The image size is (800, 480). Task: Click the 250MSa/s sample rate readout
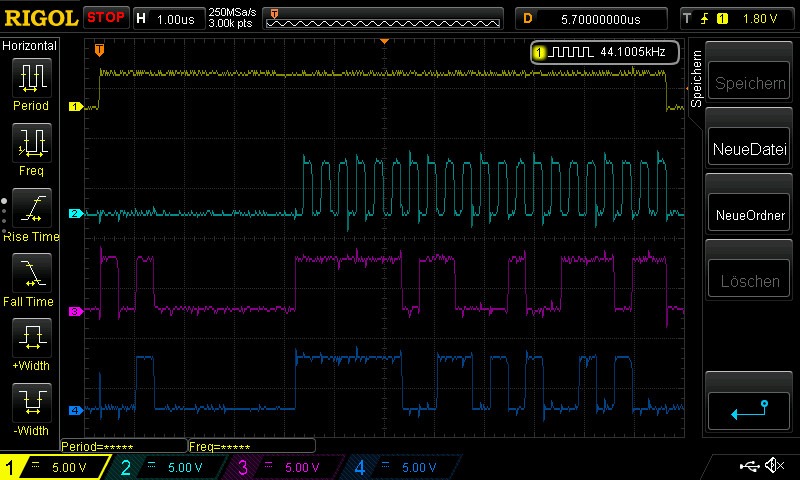coord(232,12)
